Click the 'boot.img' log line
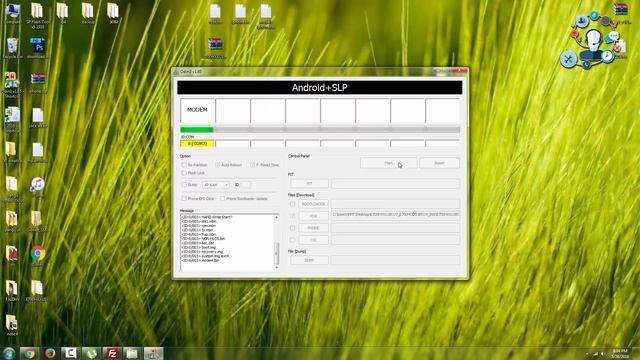The height and width of the screenshot is (360, 640). click(199, 247)
